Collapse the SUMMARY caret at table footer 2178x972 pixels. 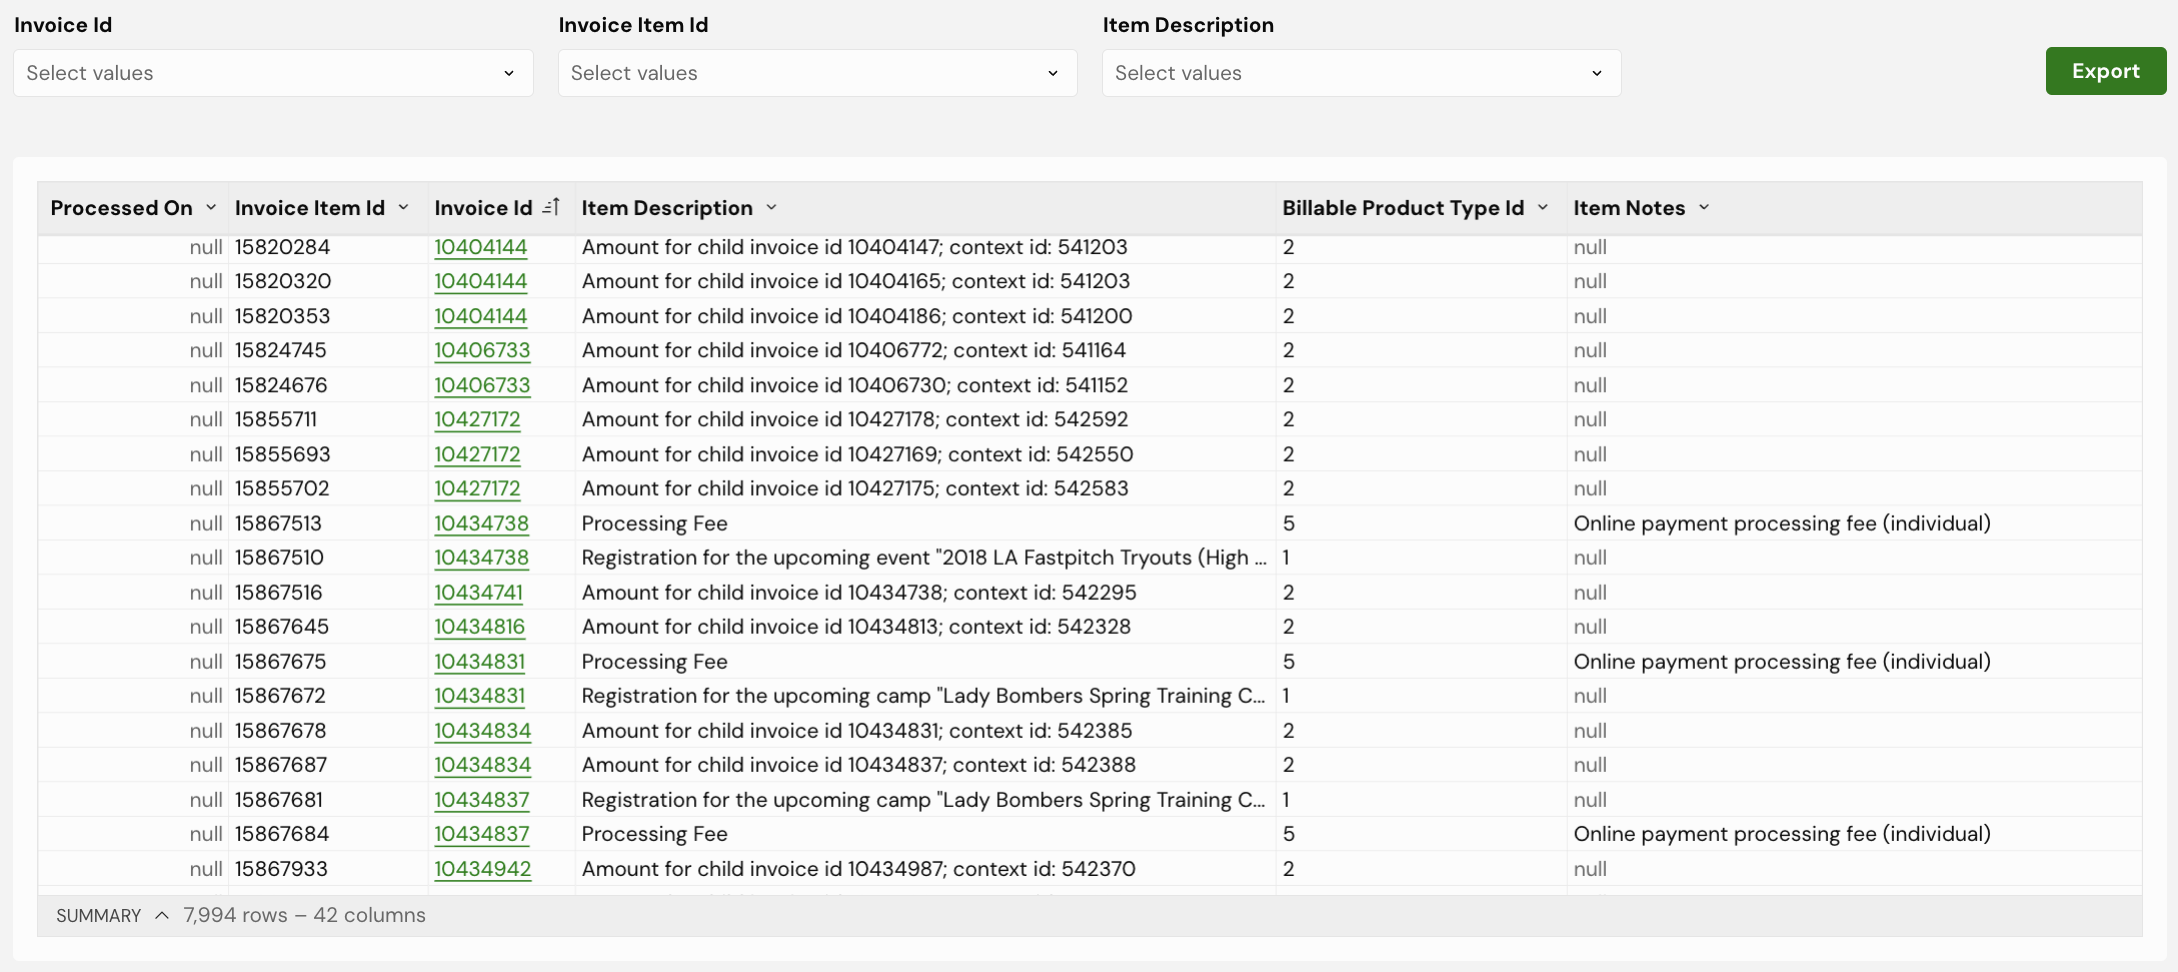click(x=162, y=915)
